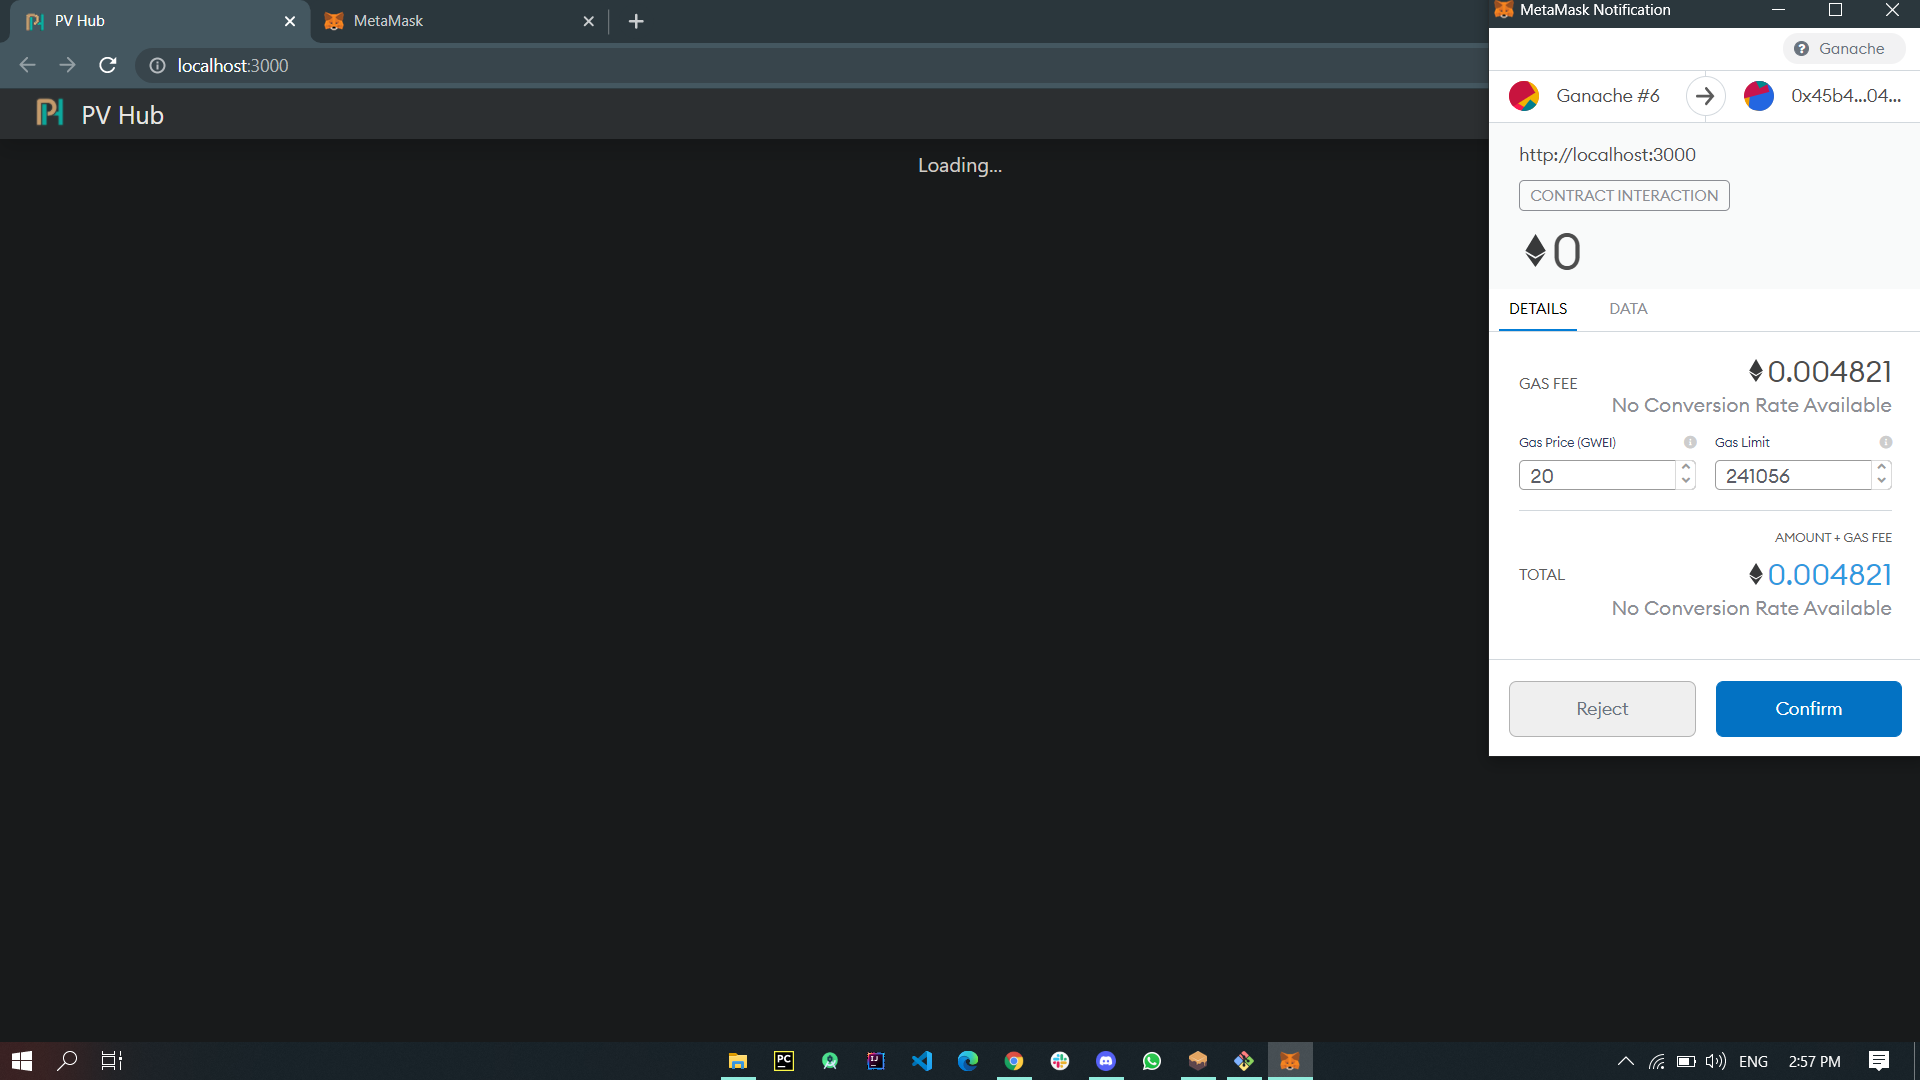Click the Ganache #6 account avatar

coord(1523,96)
